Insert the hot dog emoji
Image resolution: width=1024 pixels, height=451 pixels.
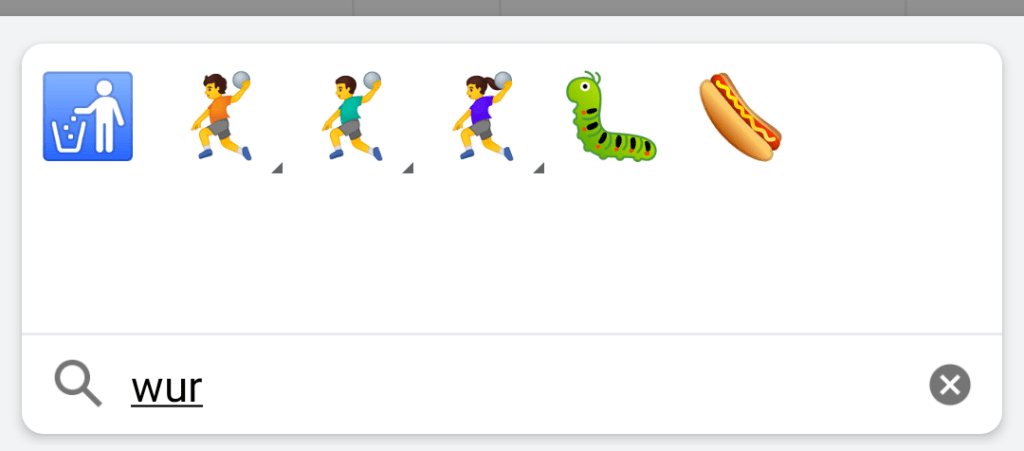point(741,116)
